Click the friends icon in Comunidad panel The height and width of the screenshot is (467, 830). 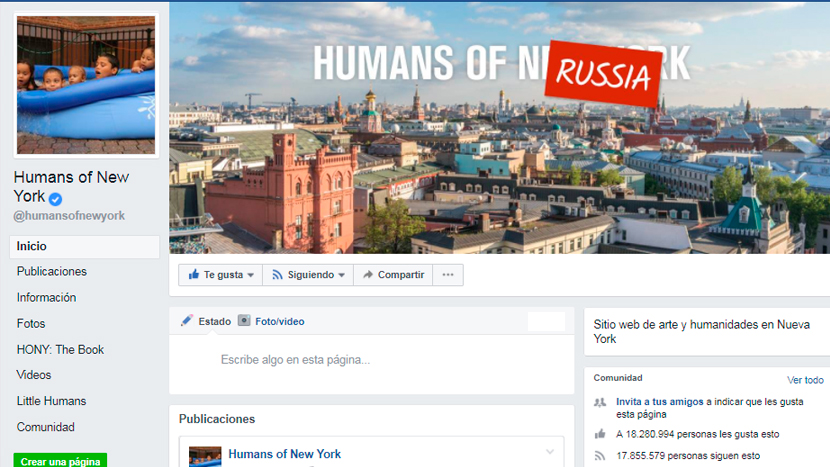[600, 402]
